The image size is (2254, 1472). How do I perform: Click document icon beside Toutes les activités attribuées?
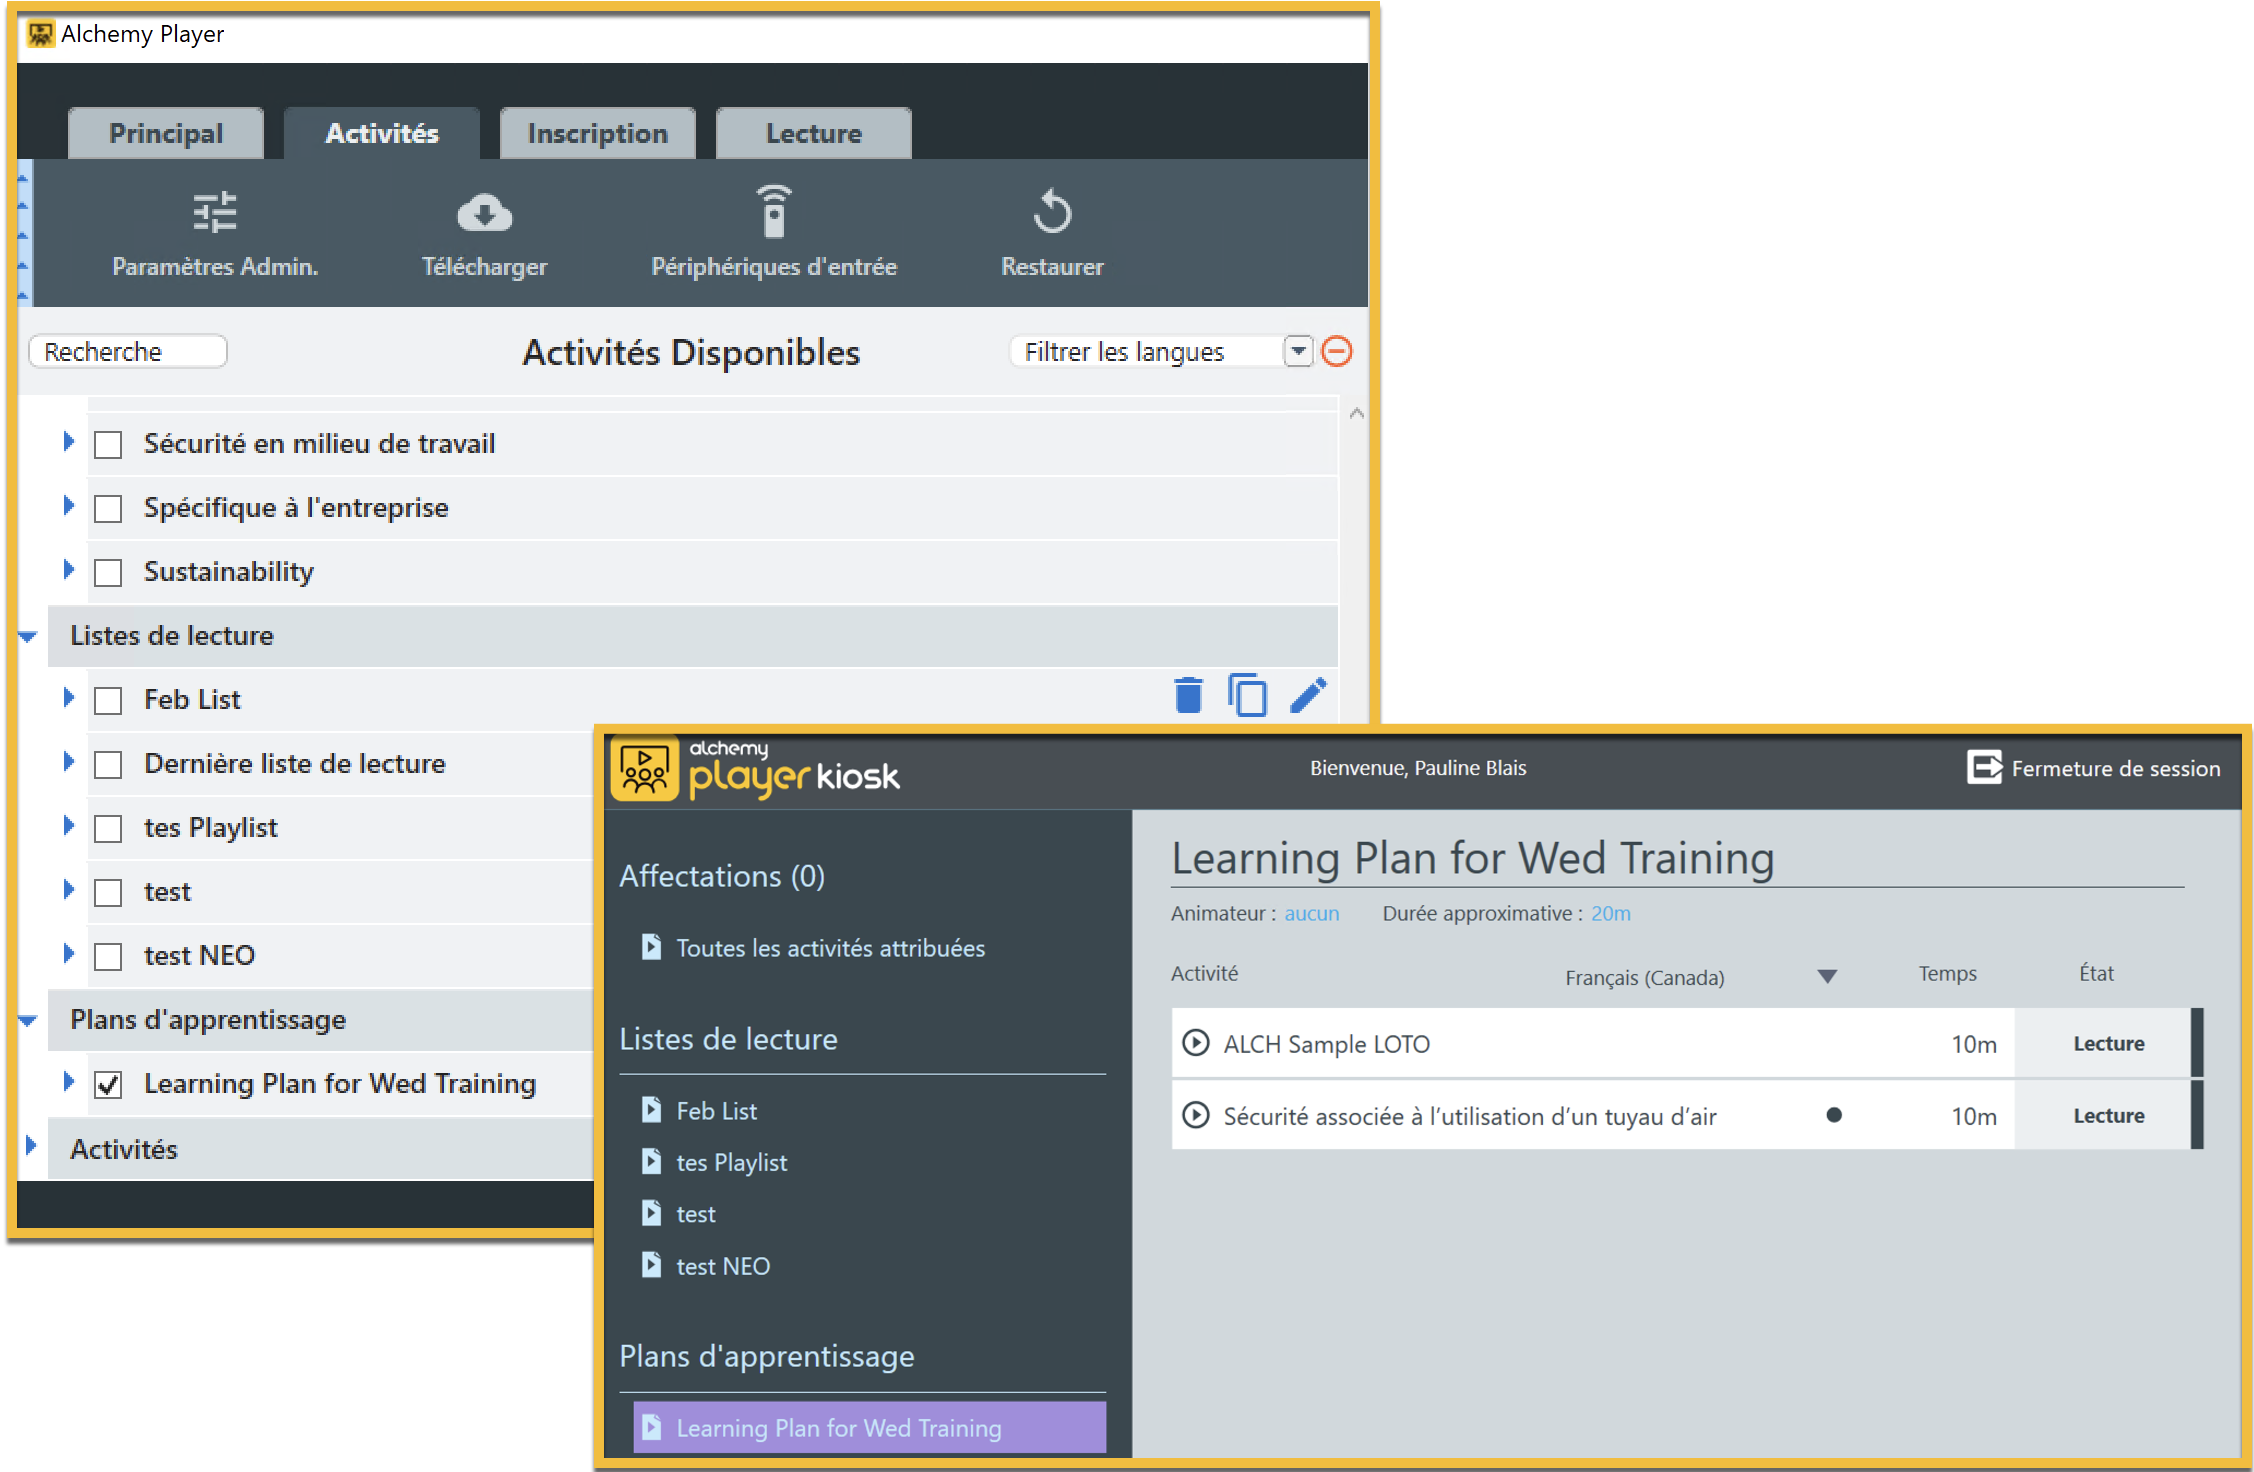651,946
